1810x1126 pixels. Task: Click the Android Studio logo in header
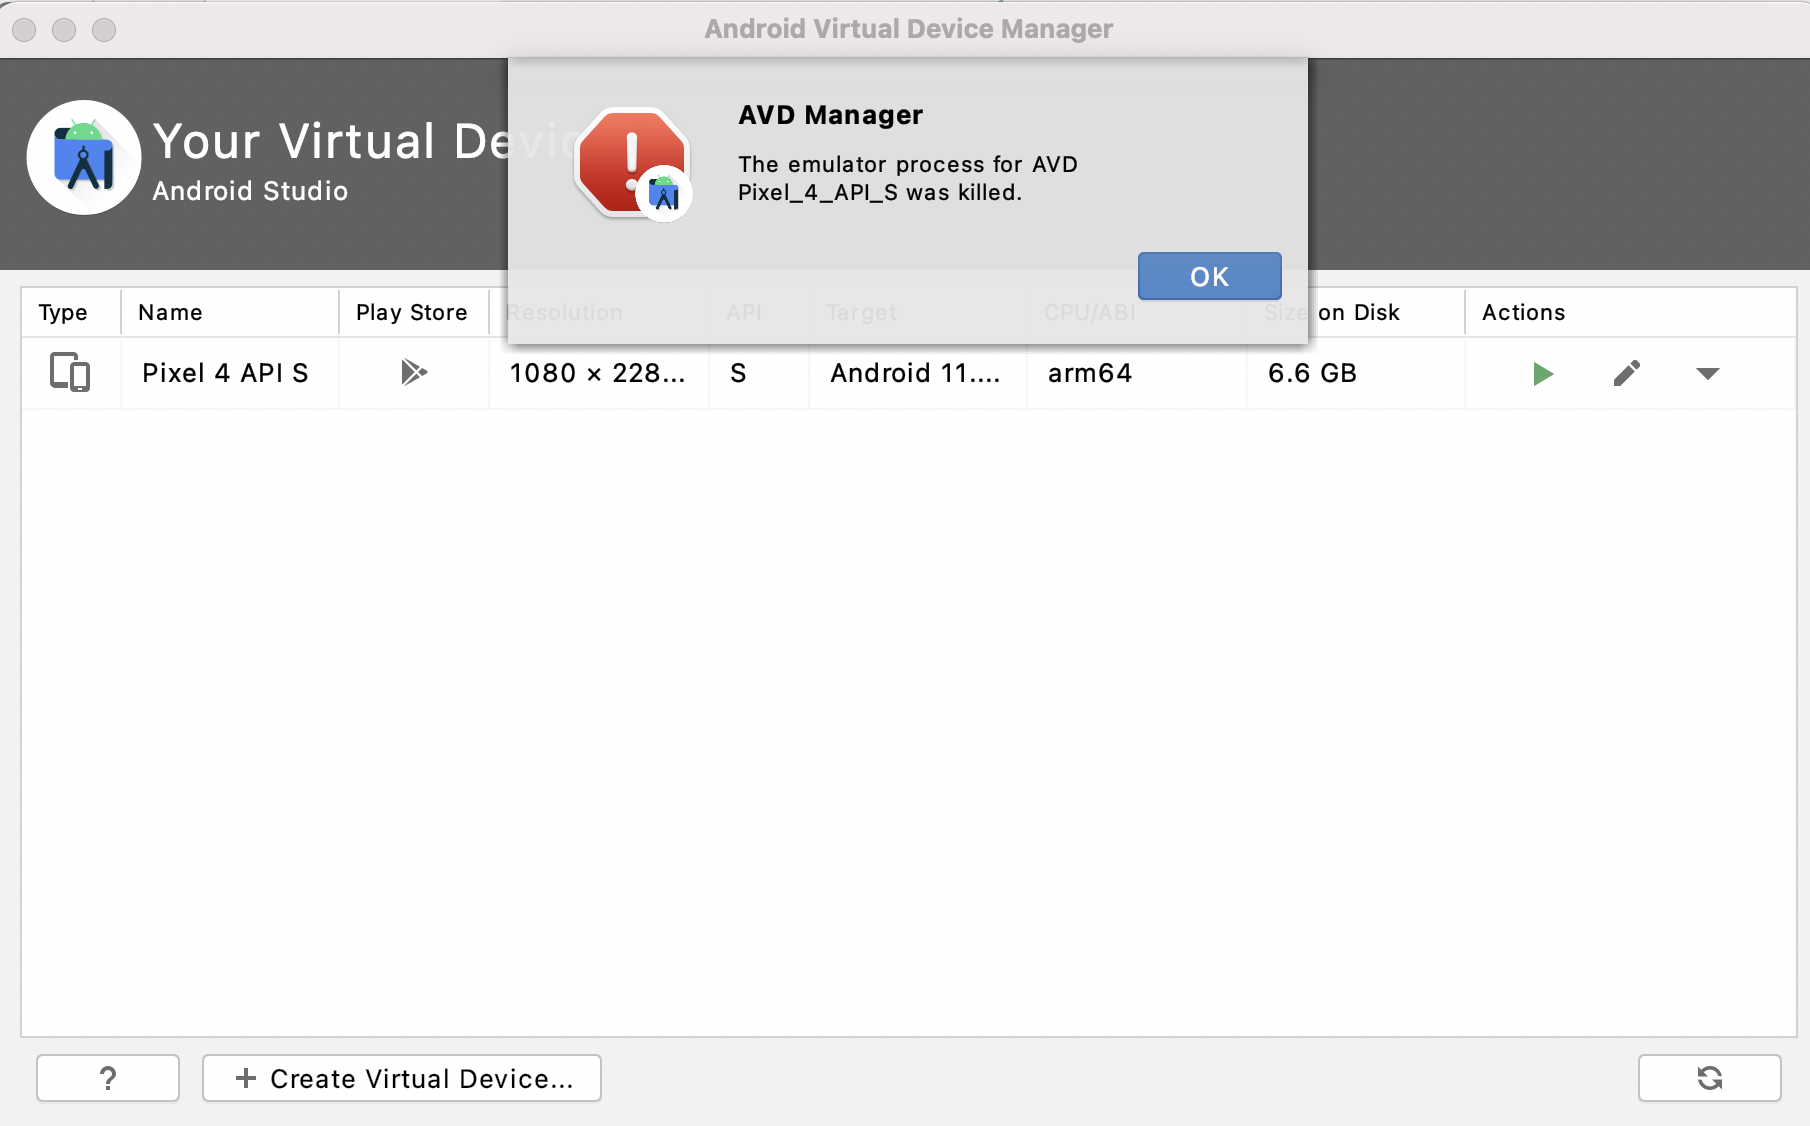coord(84,157)
